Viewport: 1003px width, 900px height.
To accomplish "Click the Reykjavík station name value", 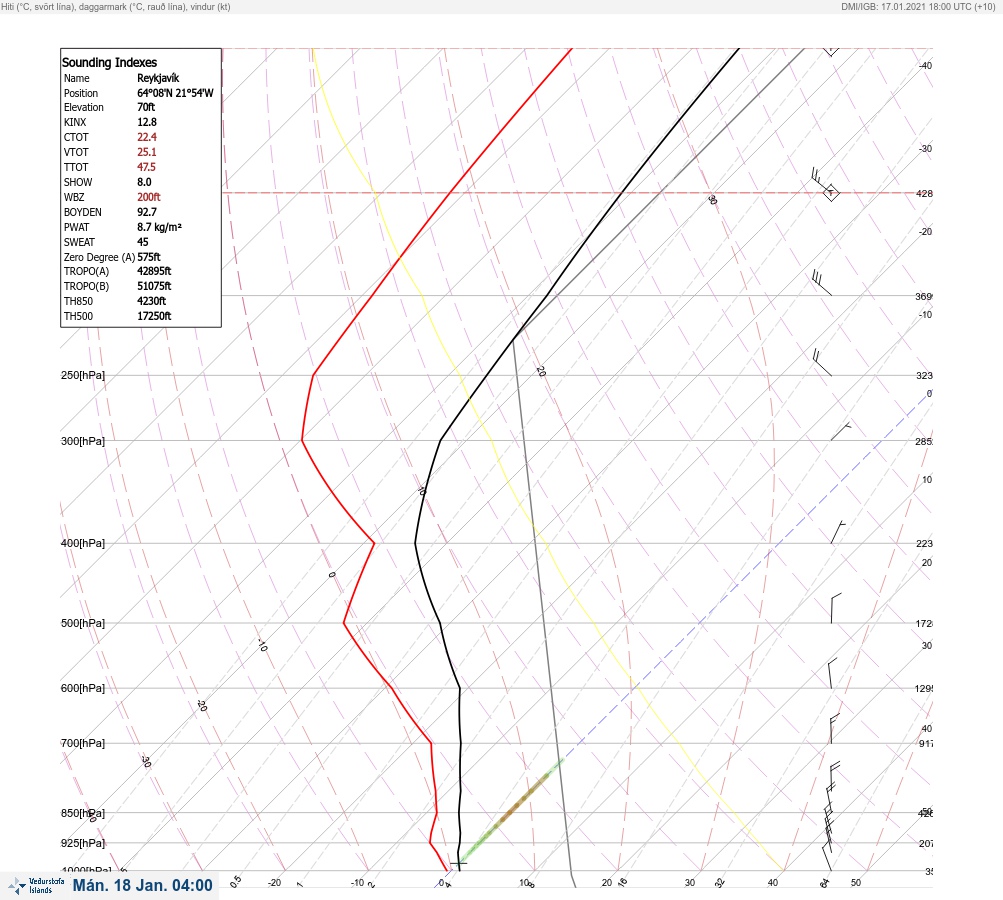I will click(x=158, y=78).
